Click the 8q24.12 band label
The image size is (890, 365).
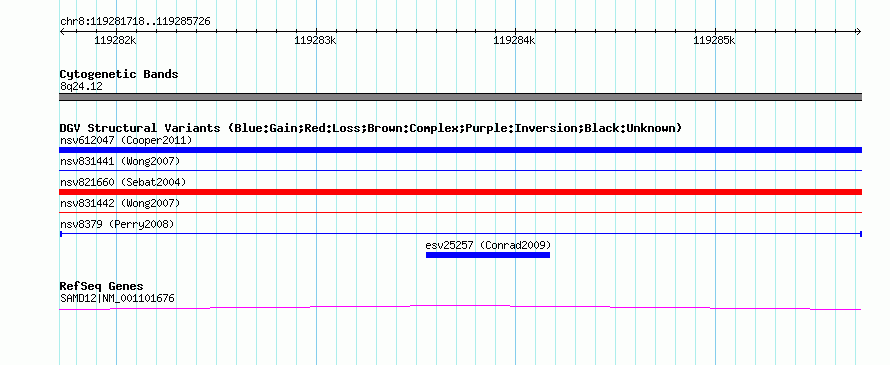point(81,87)
